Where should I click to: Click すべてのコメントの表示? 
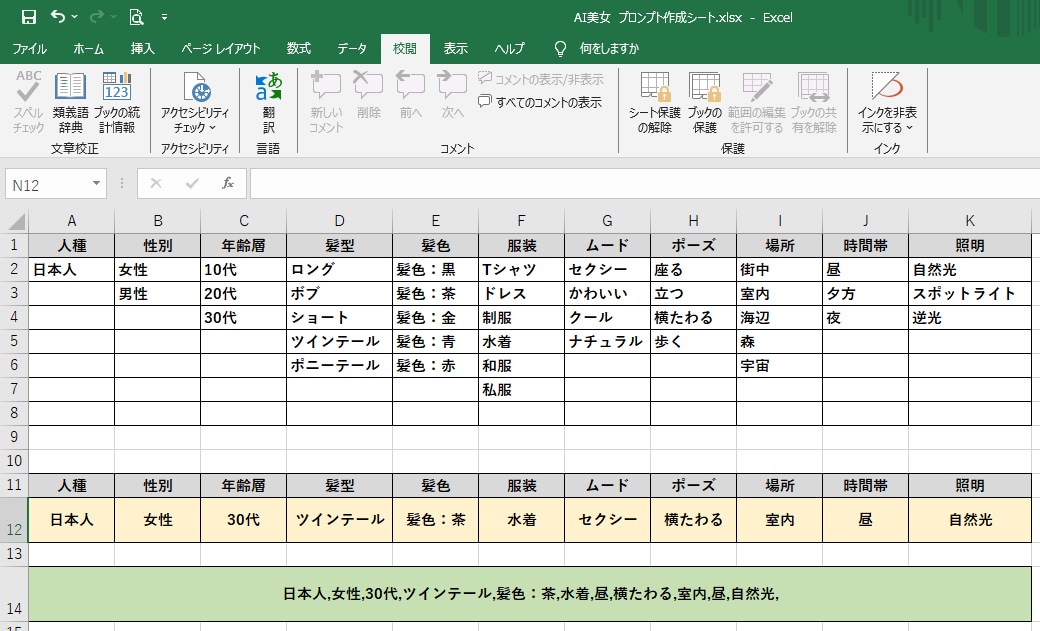tap(540, 102)
